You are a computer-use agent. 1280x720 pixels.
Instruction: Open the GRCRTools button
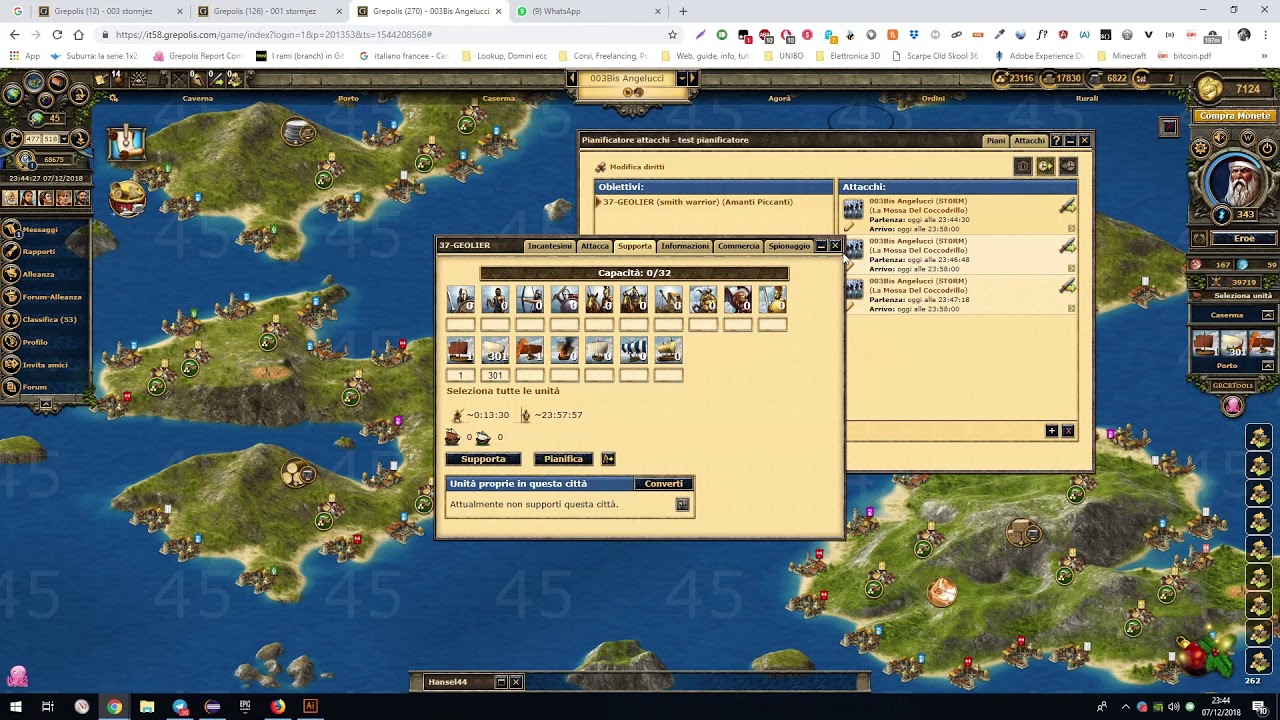1233,385
